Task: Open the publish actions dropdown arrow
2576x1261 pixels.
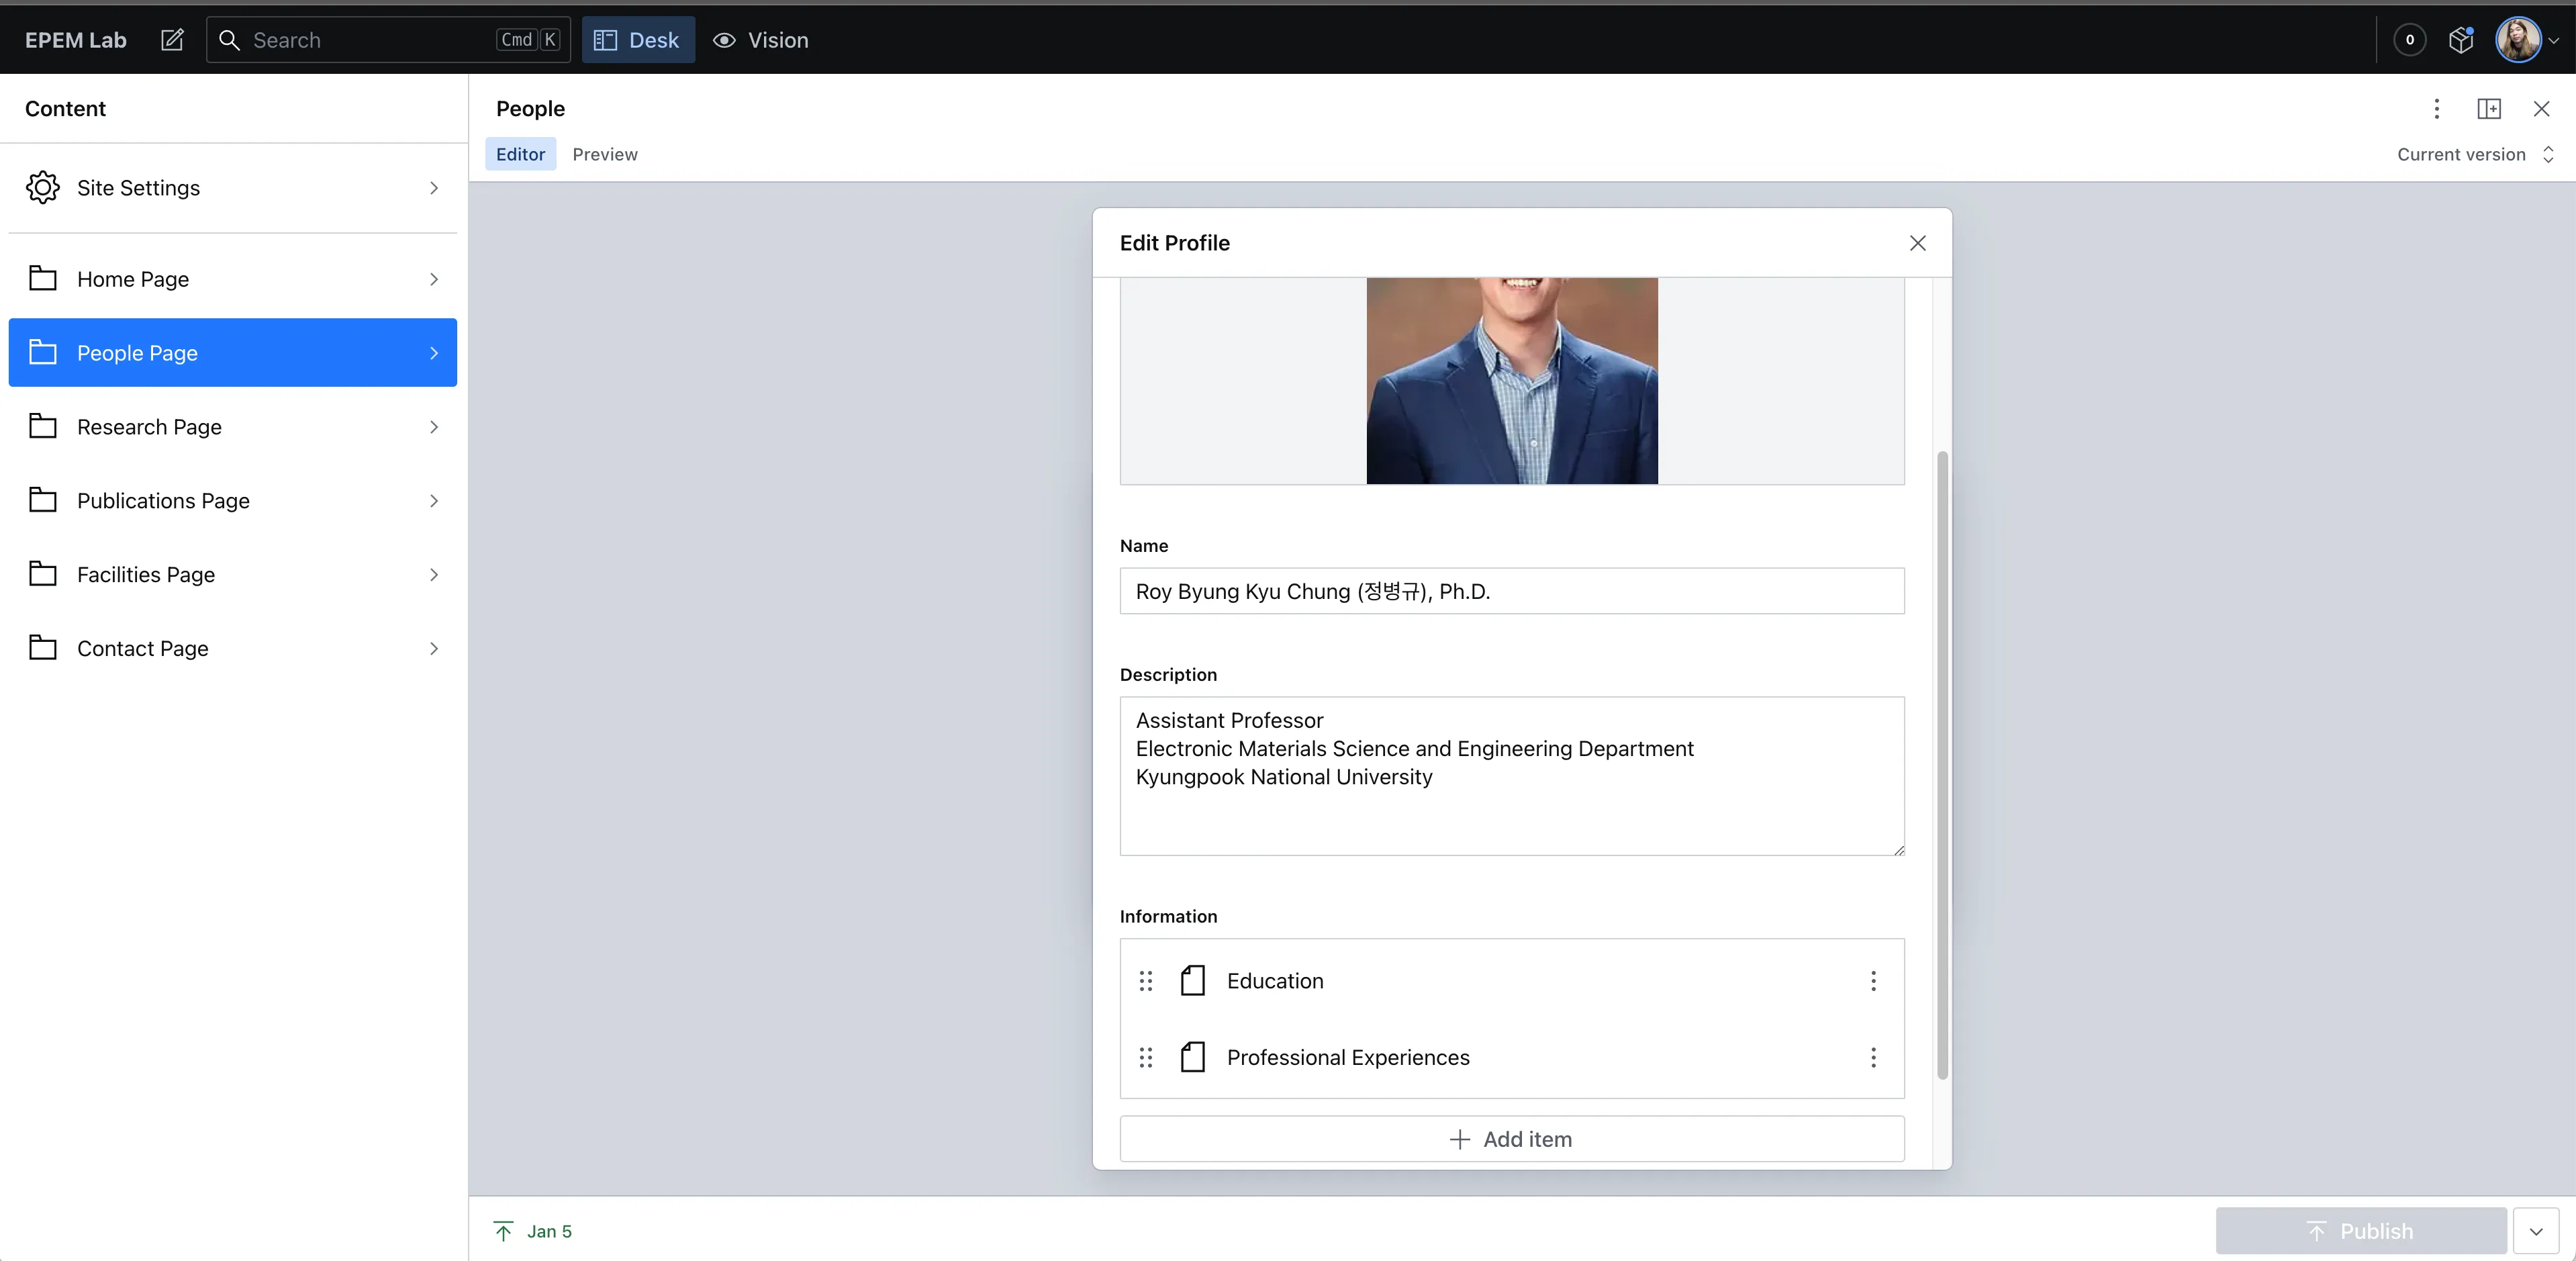Action: coord(2536,1231)
